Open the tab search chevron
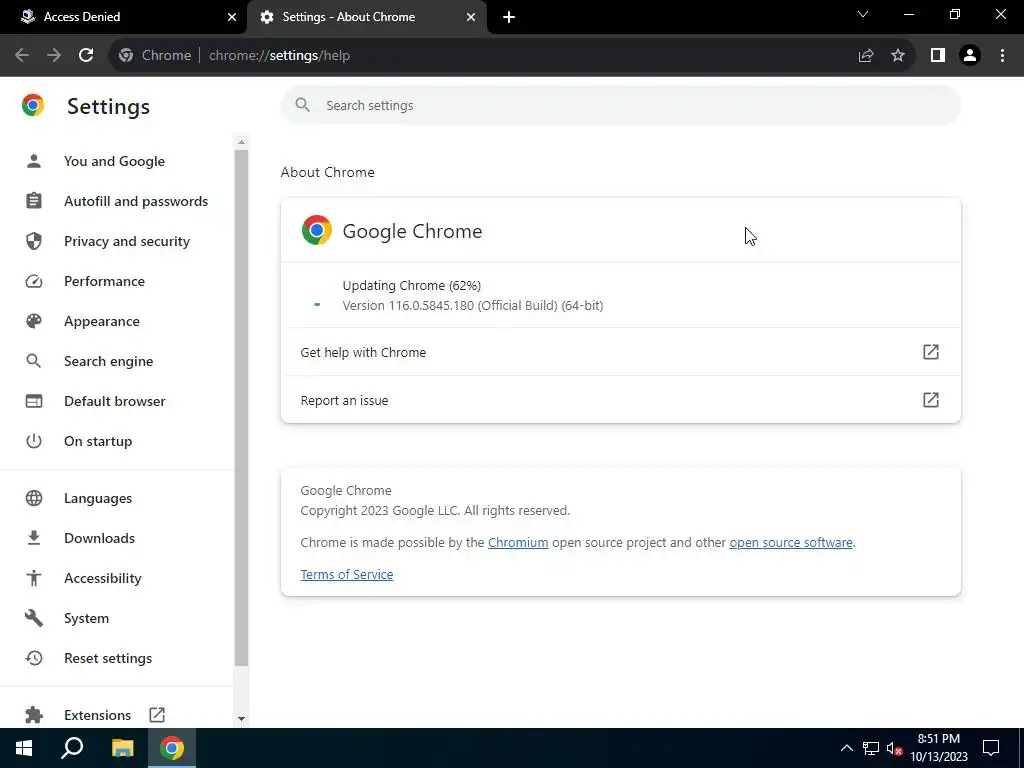The height and width of the screenshot is (768, 1024). [863, 14]
